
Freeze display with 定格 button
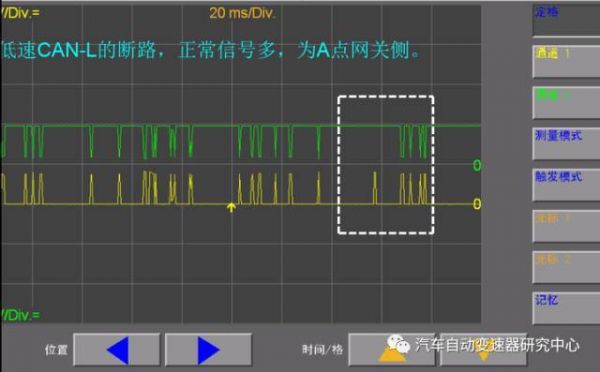pyautogui.click(x=566, y=20)
